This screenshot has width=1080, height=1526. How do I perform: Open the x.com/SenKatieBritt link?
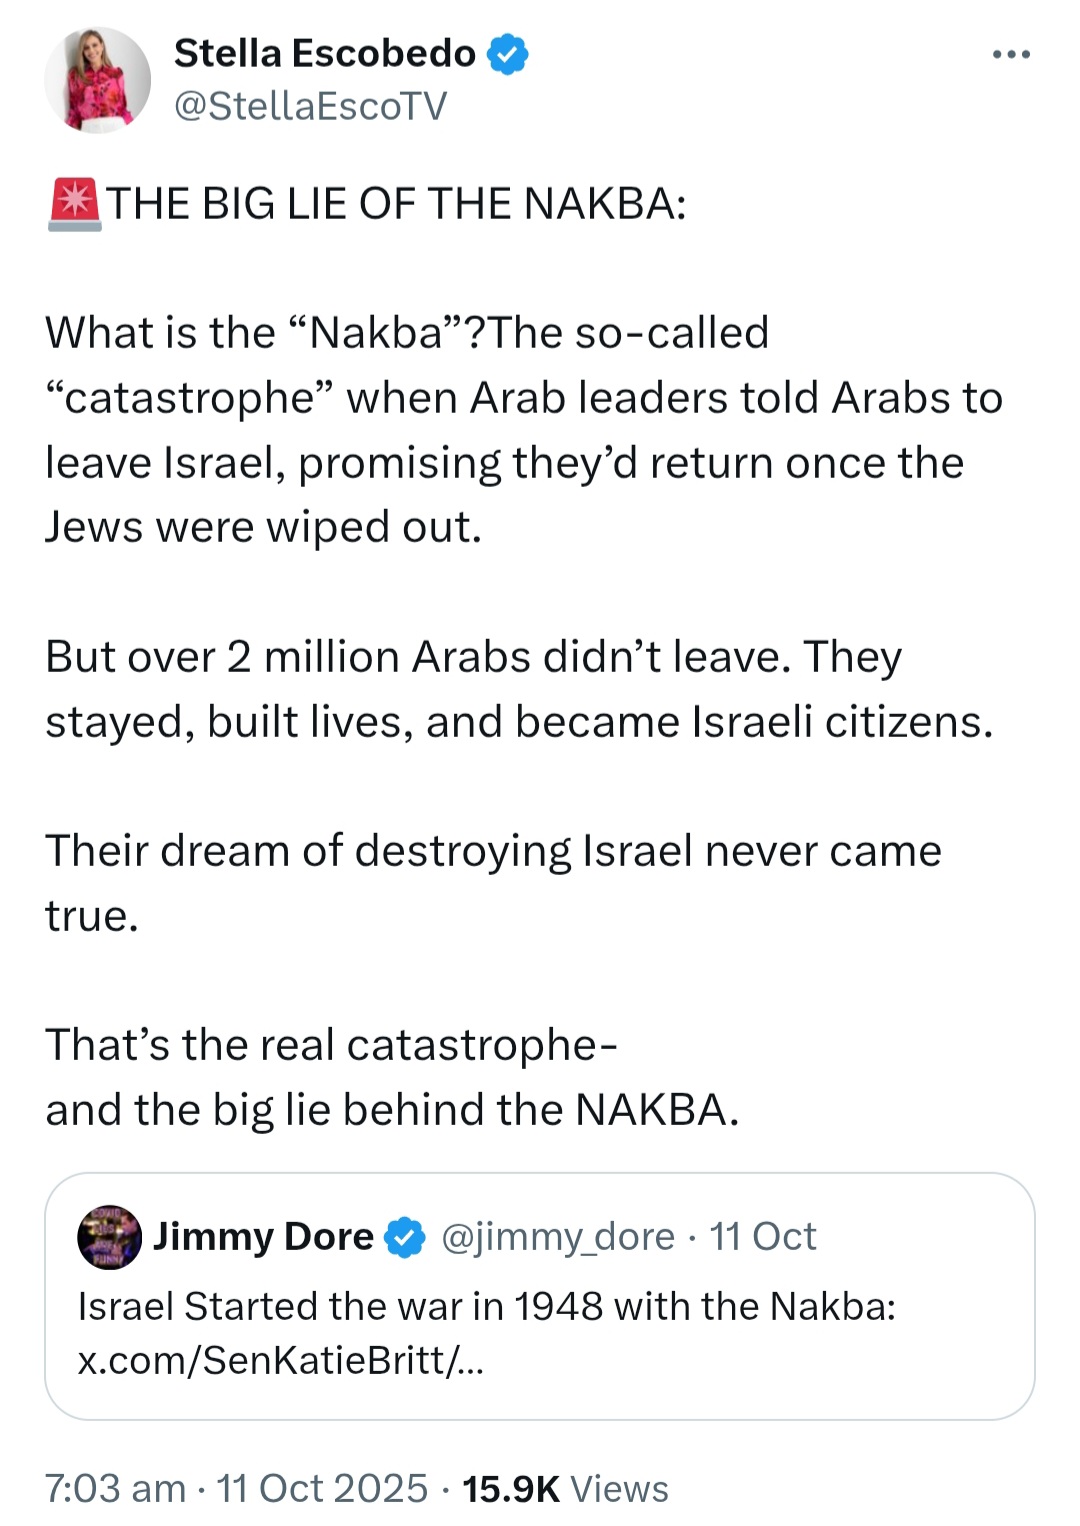coord(281,1360)
